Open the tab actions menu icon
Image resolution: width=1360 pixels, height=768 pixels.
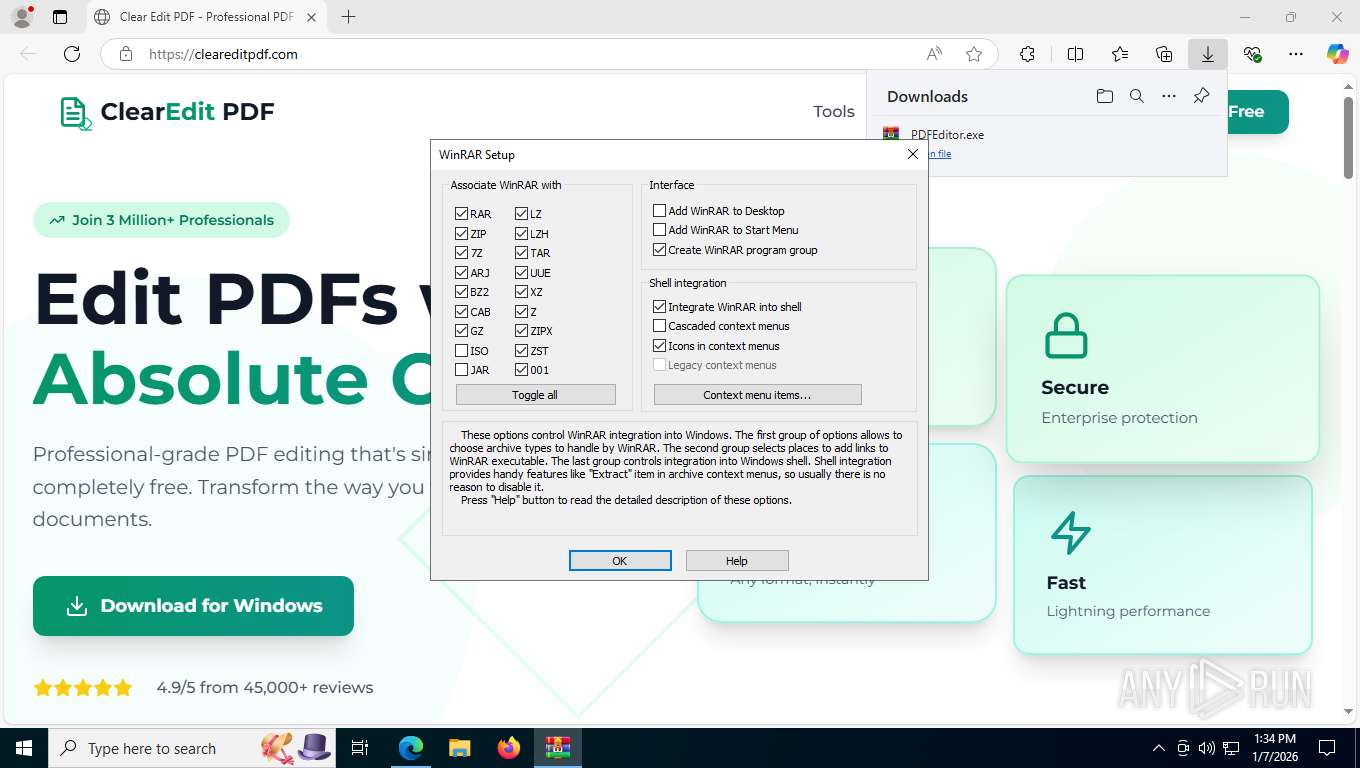point(60,17)
